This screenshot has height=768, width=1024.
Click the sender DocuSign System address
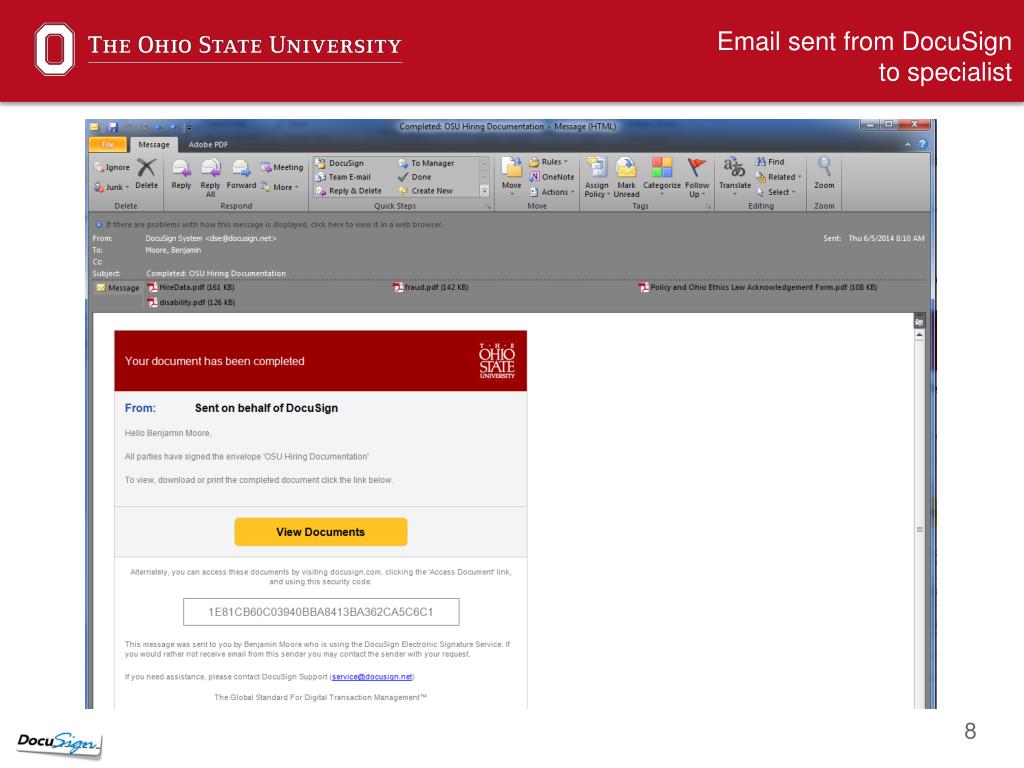[211, 238]
